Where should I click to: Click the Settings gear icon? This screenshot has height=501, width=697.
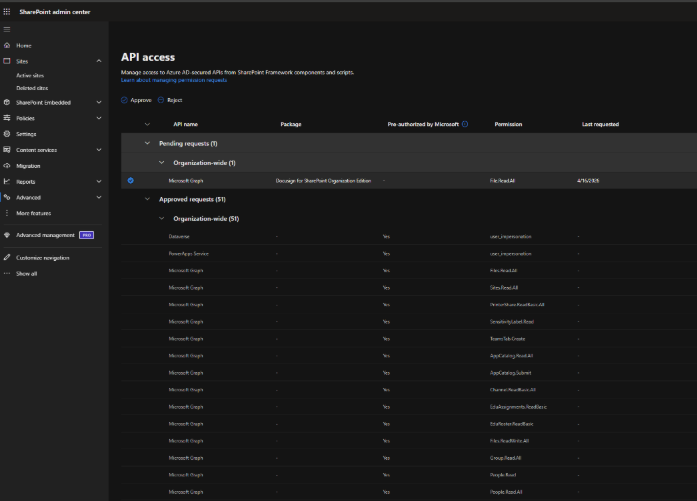[7, 134]
